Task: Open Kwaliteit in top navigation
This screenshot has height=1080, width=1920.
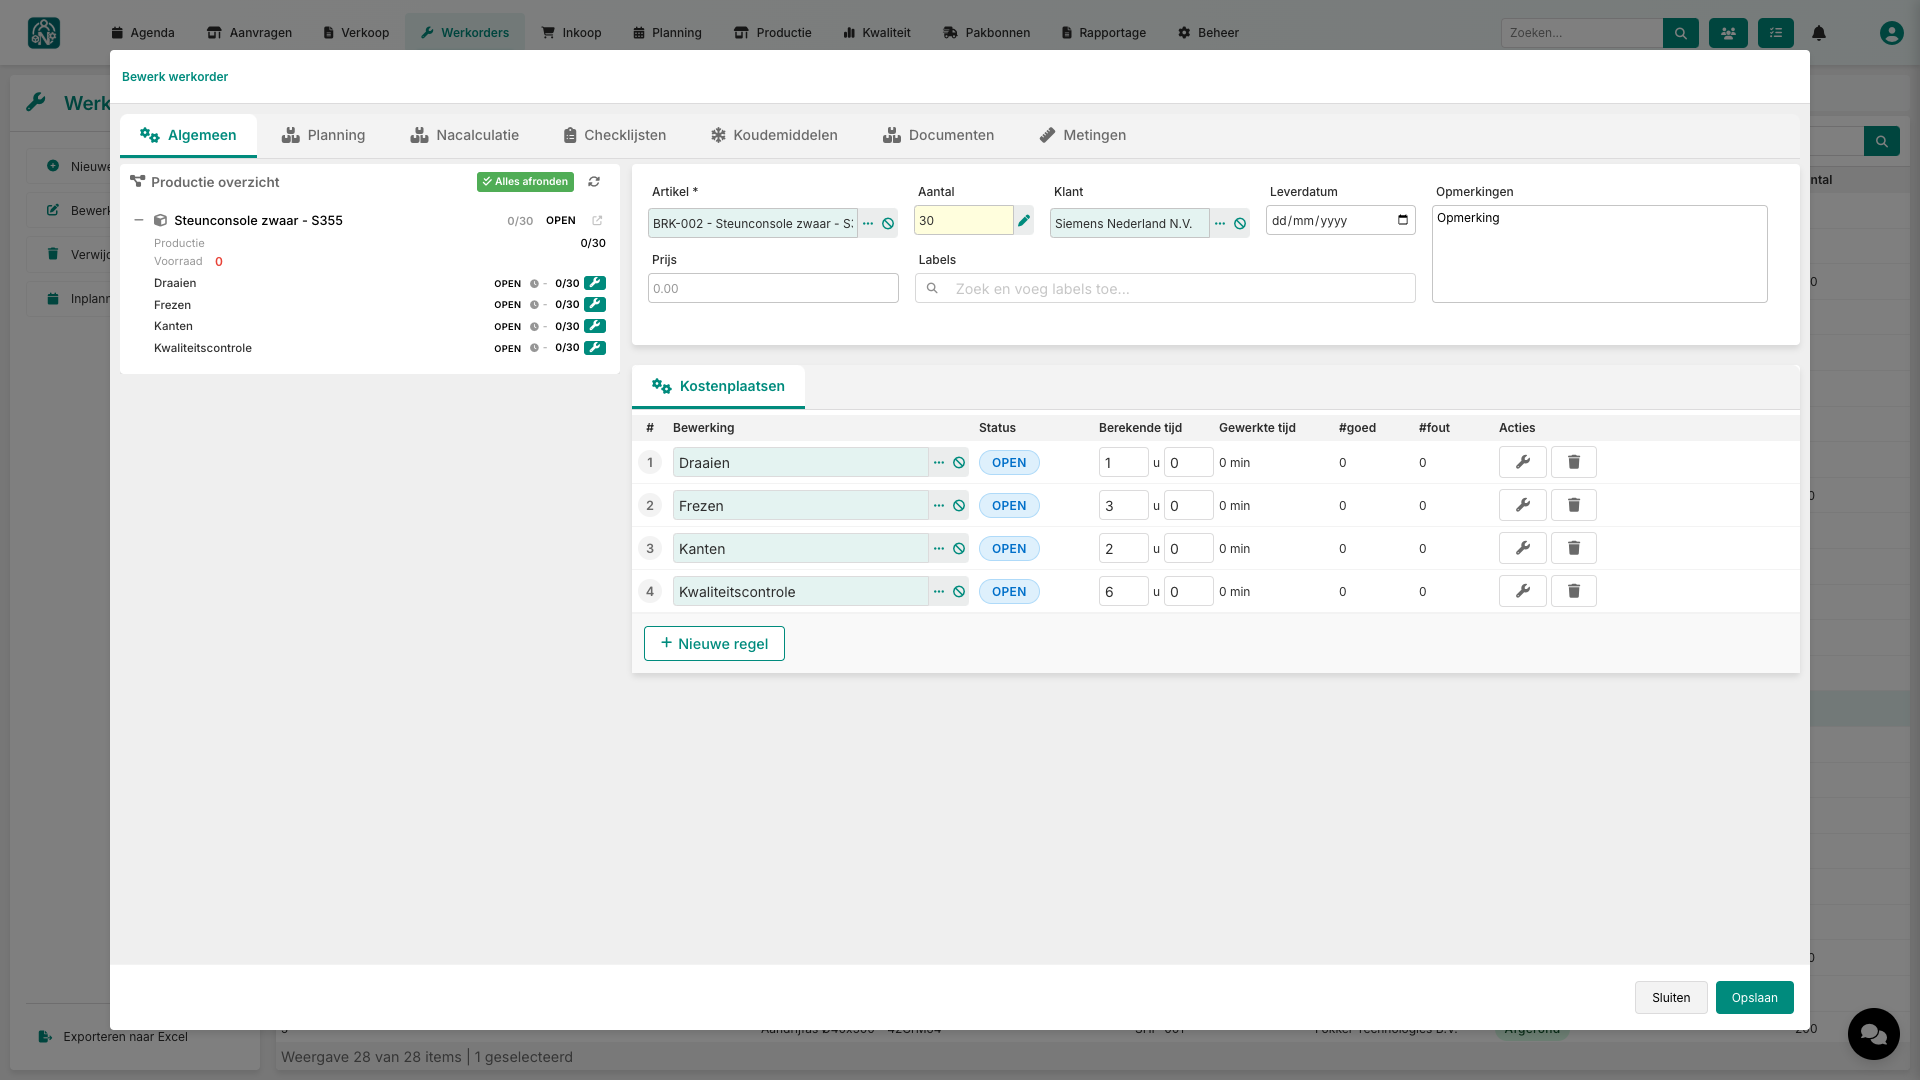Action: 877,33
